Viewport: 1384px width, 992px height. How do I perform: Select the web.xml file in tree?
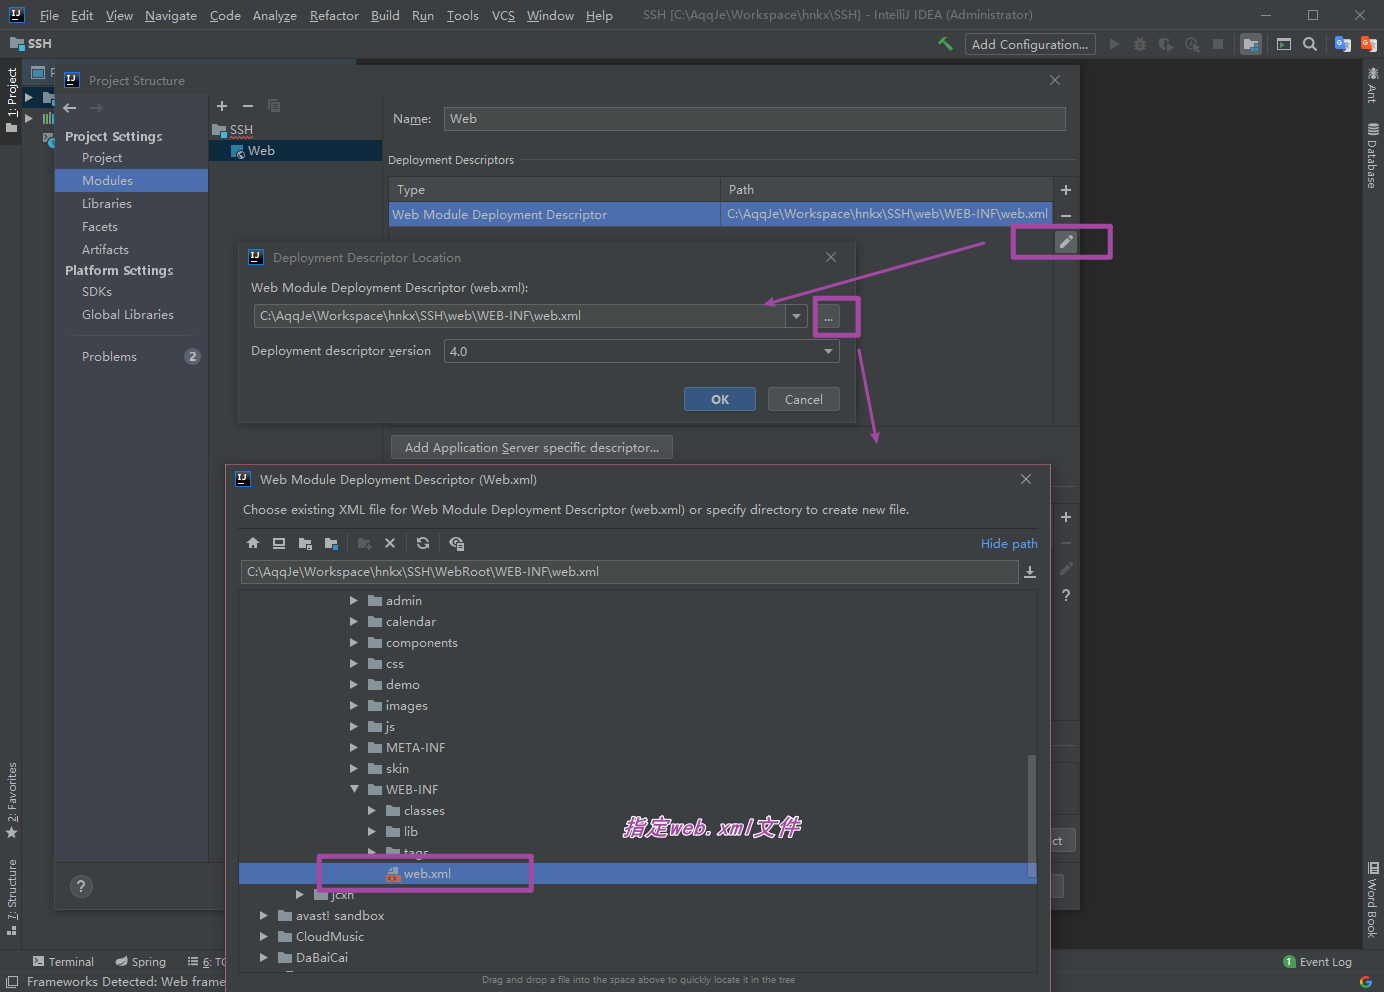[638, 874]
